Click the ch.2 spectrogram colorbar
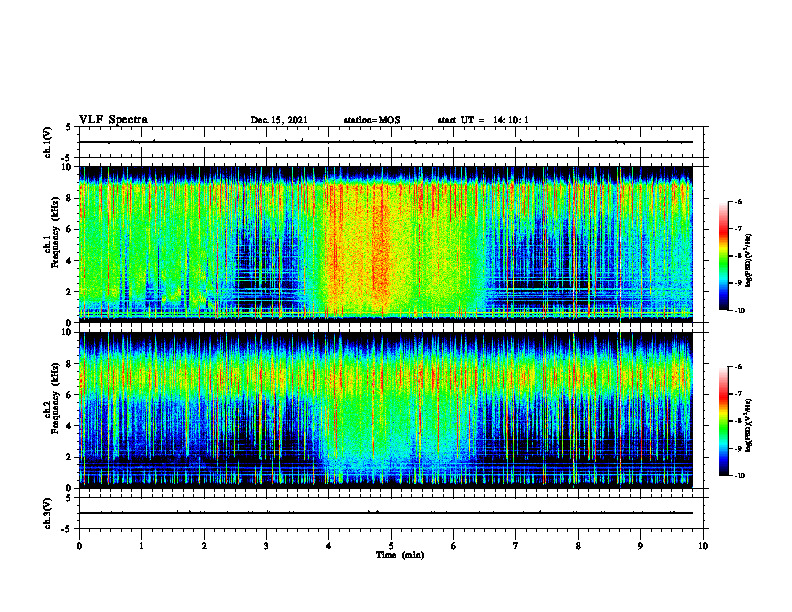Viewport: 792px width, 612px height. (x=723, y=421)
